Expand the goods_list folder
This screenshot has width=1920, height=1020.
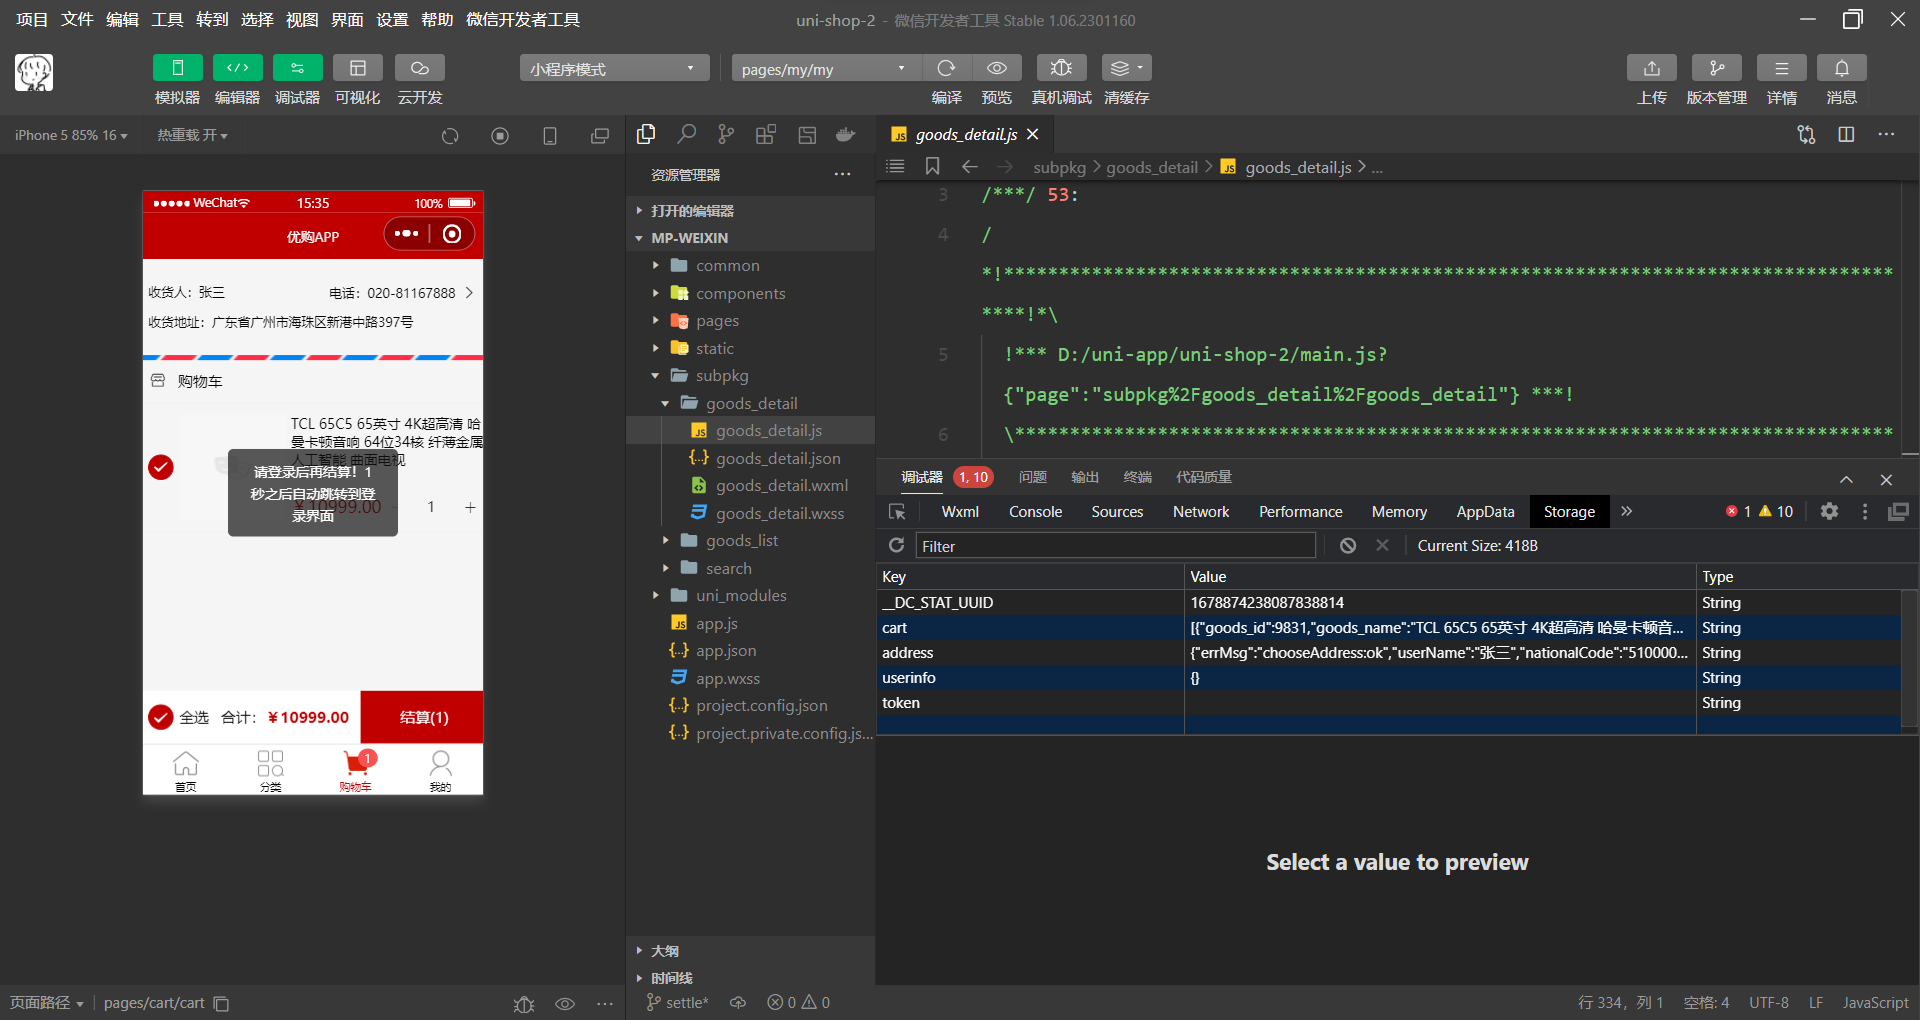(741, 540)
